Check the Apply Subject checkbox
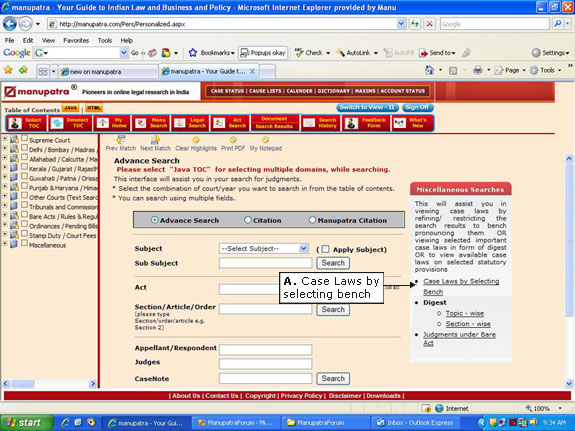575x431 pixels. tap(325, 249)
